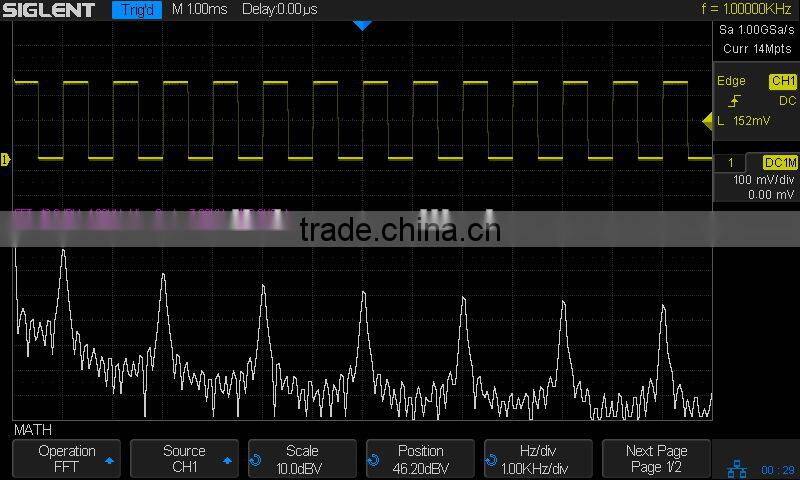
Task: Click the channel 1 ground marker
Action: [5, 159]
